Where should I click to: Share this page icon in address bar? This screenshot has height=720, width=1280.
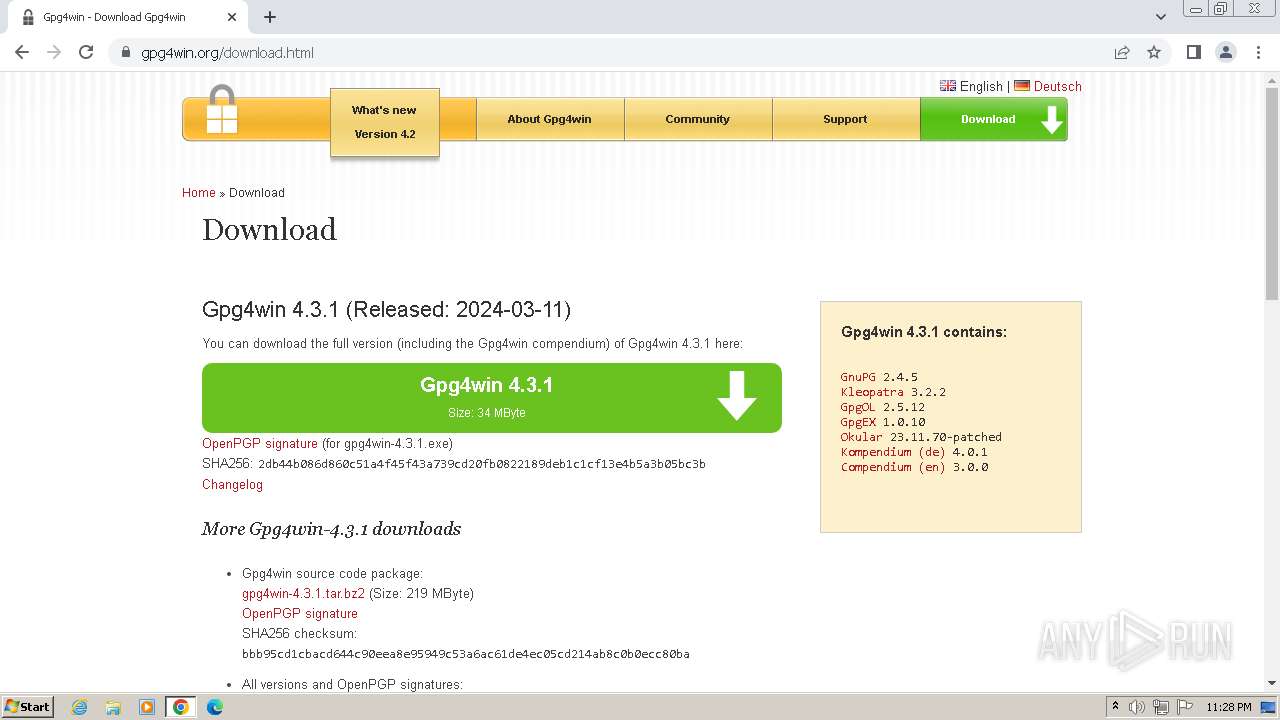pos(1122,52)
